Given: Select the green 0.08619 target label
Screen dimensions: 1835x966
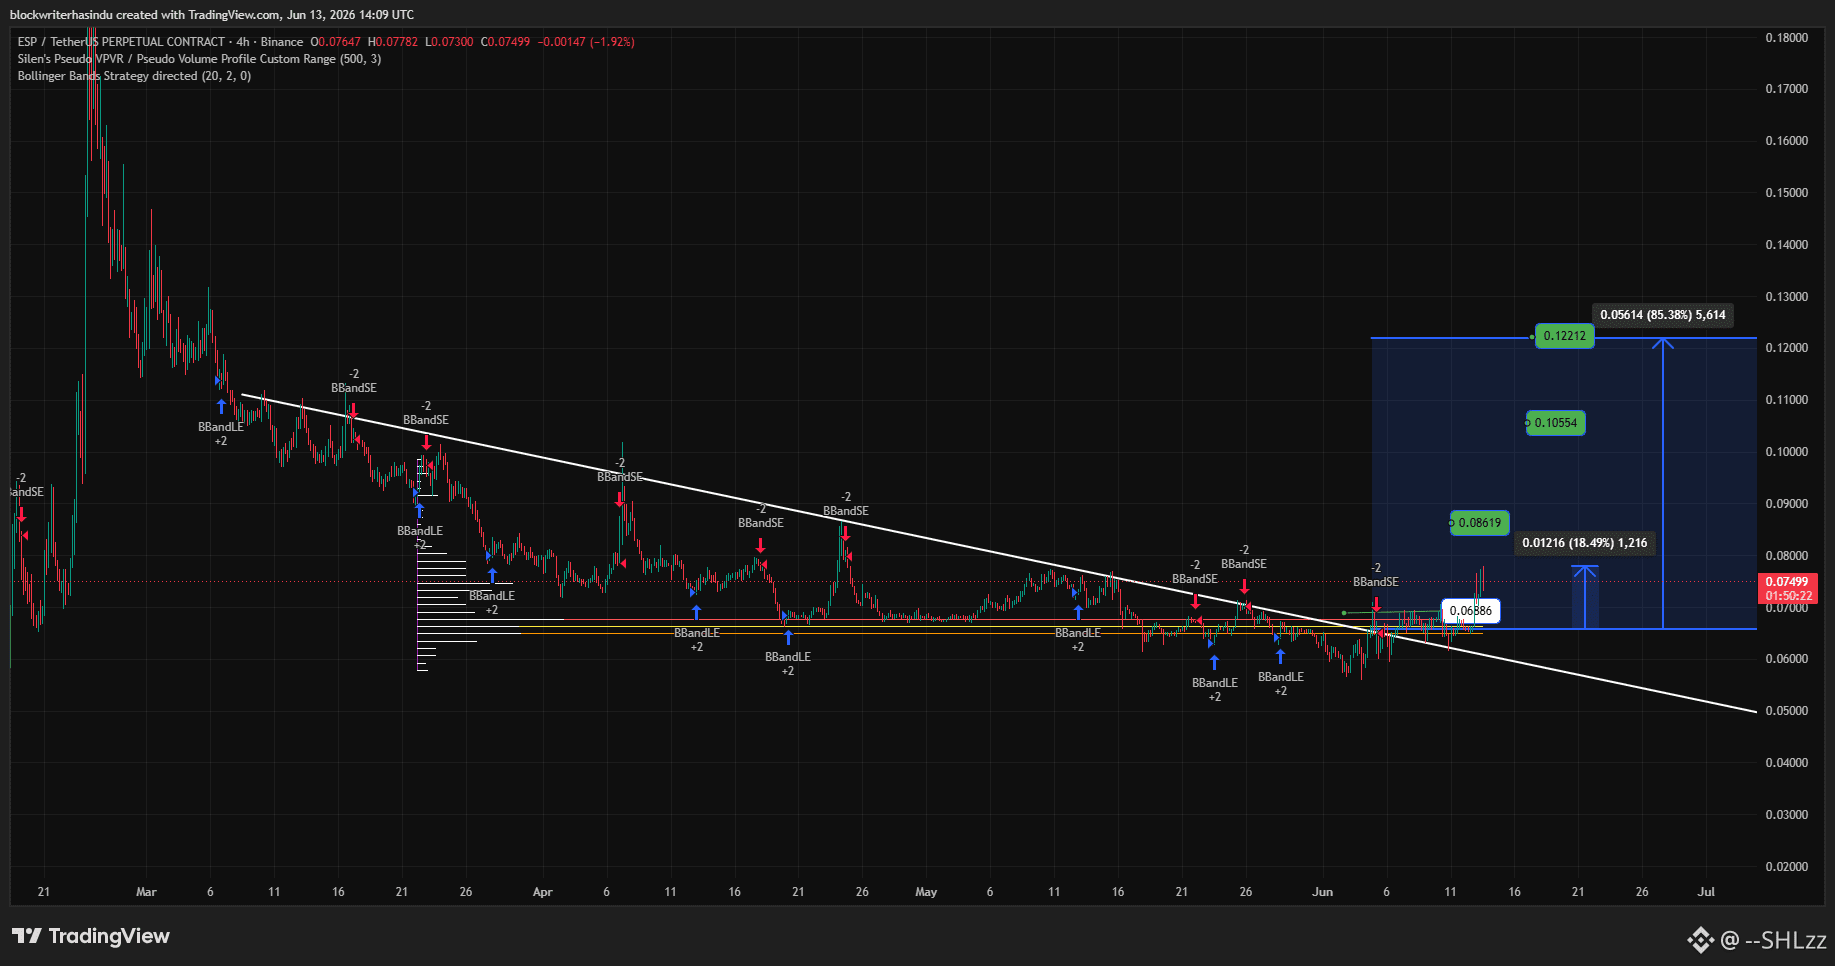Looking at the screenshot, I should (1479, 523).
